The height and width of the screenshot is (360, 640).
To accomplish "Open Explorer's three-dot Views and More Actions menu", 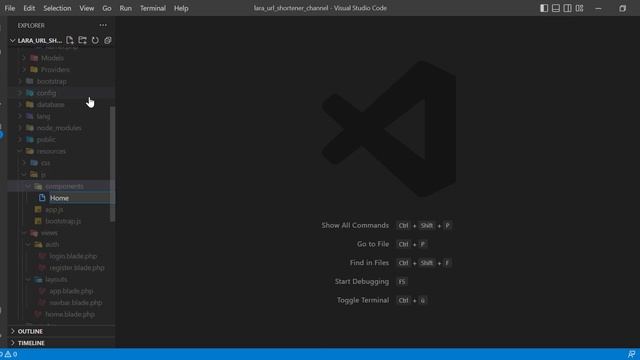I will click(103, 25).
